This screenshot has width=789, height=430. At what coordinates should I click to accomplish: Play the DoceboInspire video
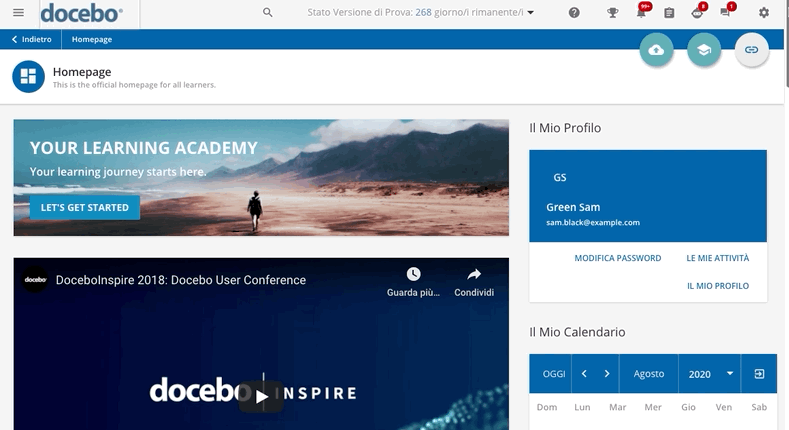coord(261,396)
